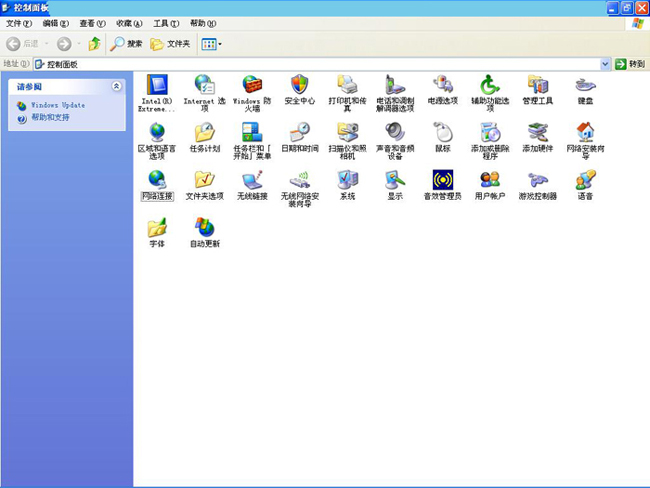Open the 自动更新 automatic updates icon
This screenshot has height=488, width=650.
pos(204,228)
